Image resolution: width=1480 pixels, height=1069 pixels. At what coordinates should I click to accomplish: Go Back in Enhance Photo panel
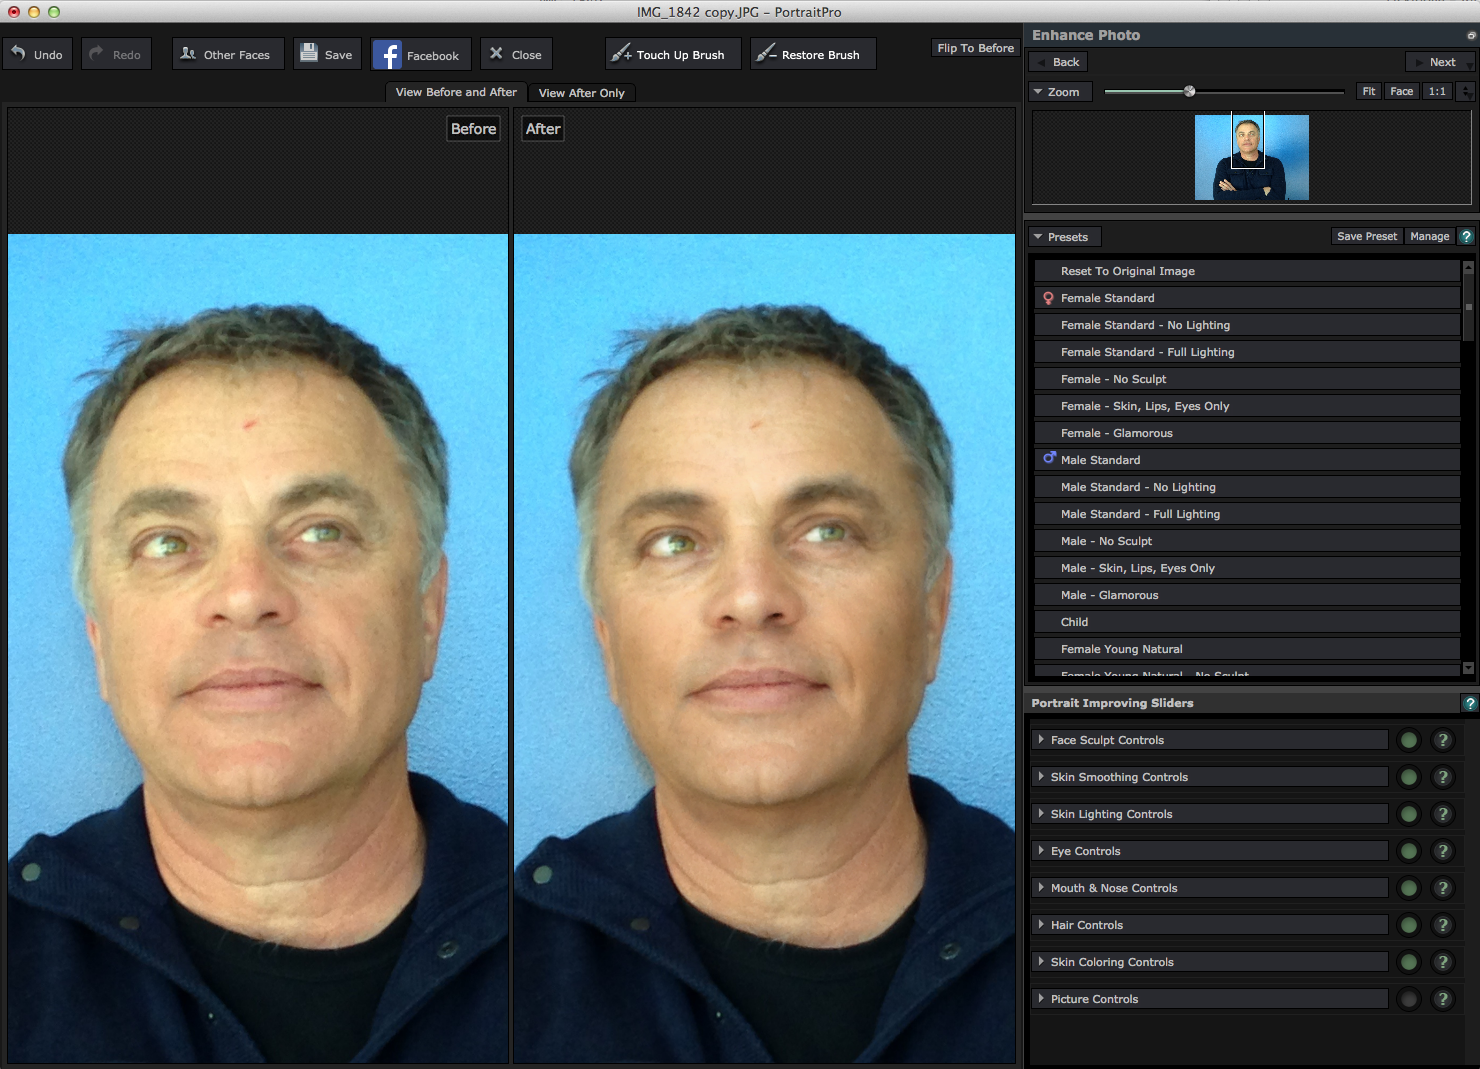click(x=1057, y=62)
